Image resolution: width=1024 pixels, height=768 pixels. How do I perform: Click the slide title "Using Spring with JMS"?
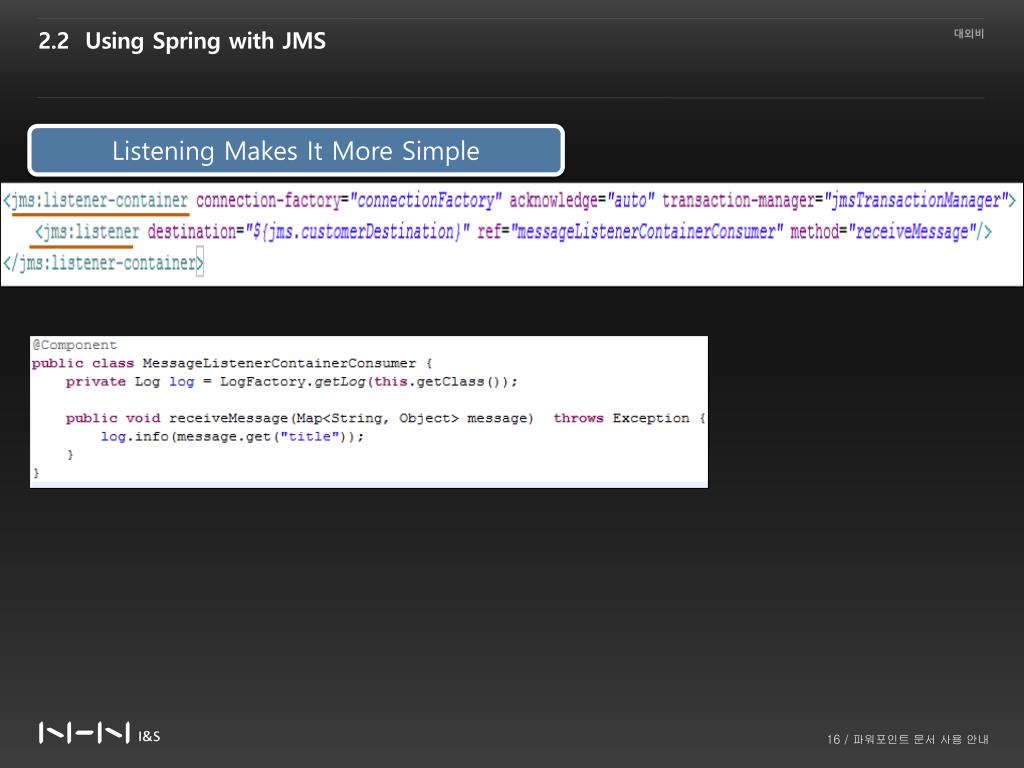tap(205, 41)
